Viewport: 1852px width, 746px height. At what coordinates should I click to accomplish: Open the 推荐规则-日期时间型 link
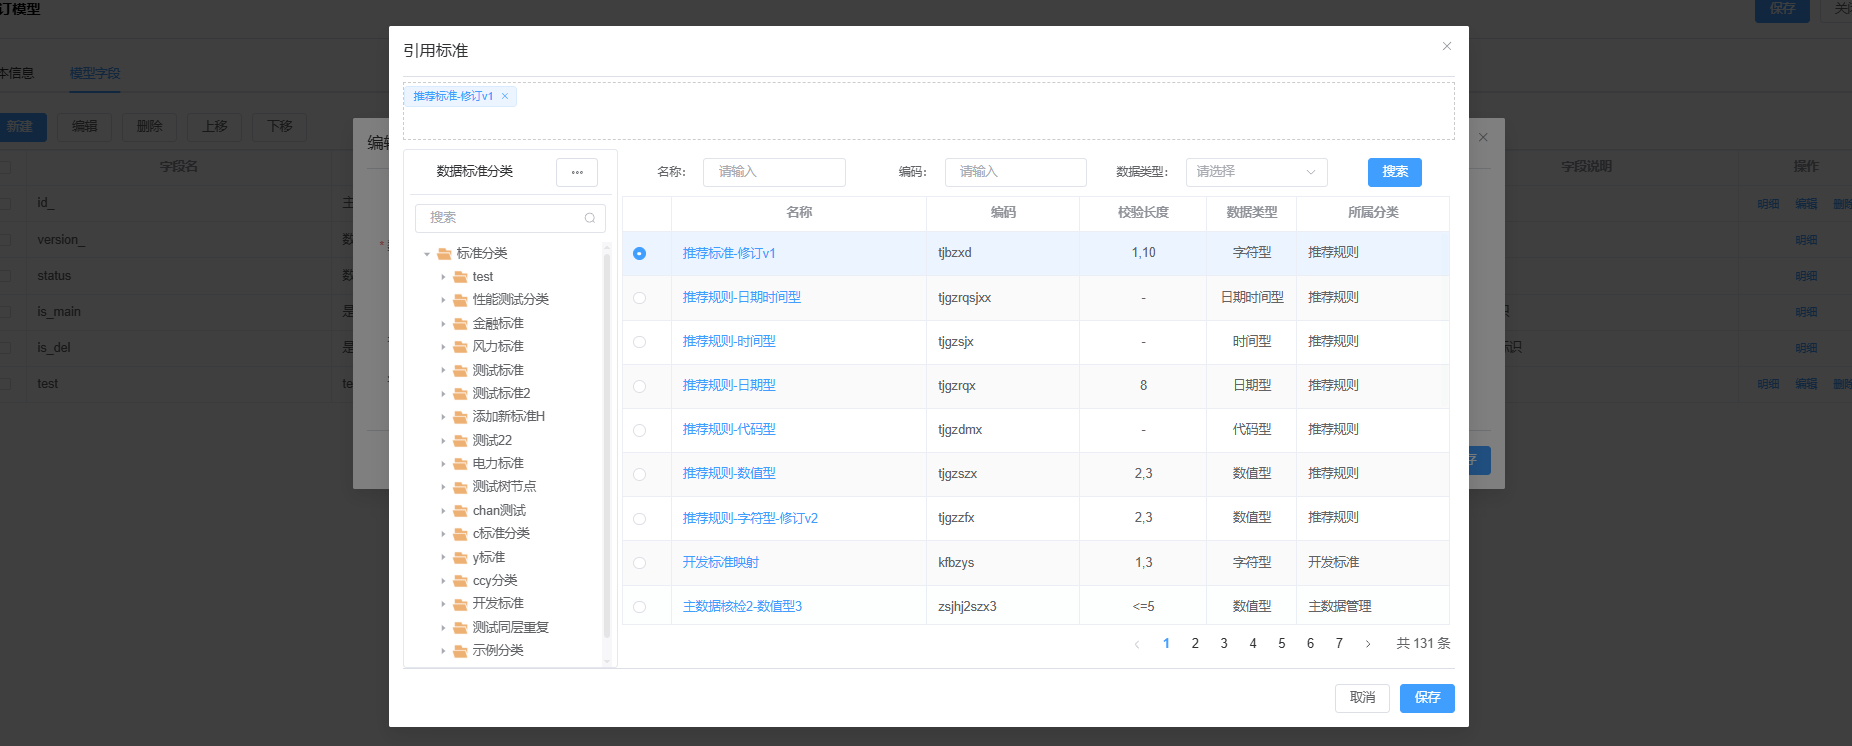click(741, 297)
